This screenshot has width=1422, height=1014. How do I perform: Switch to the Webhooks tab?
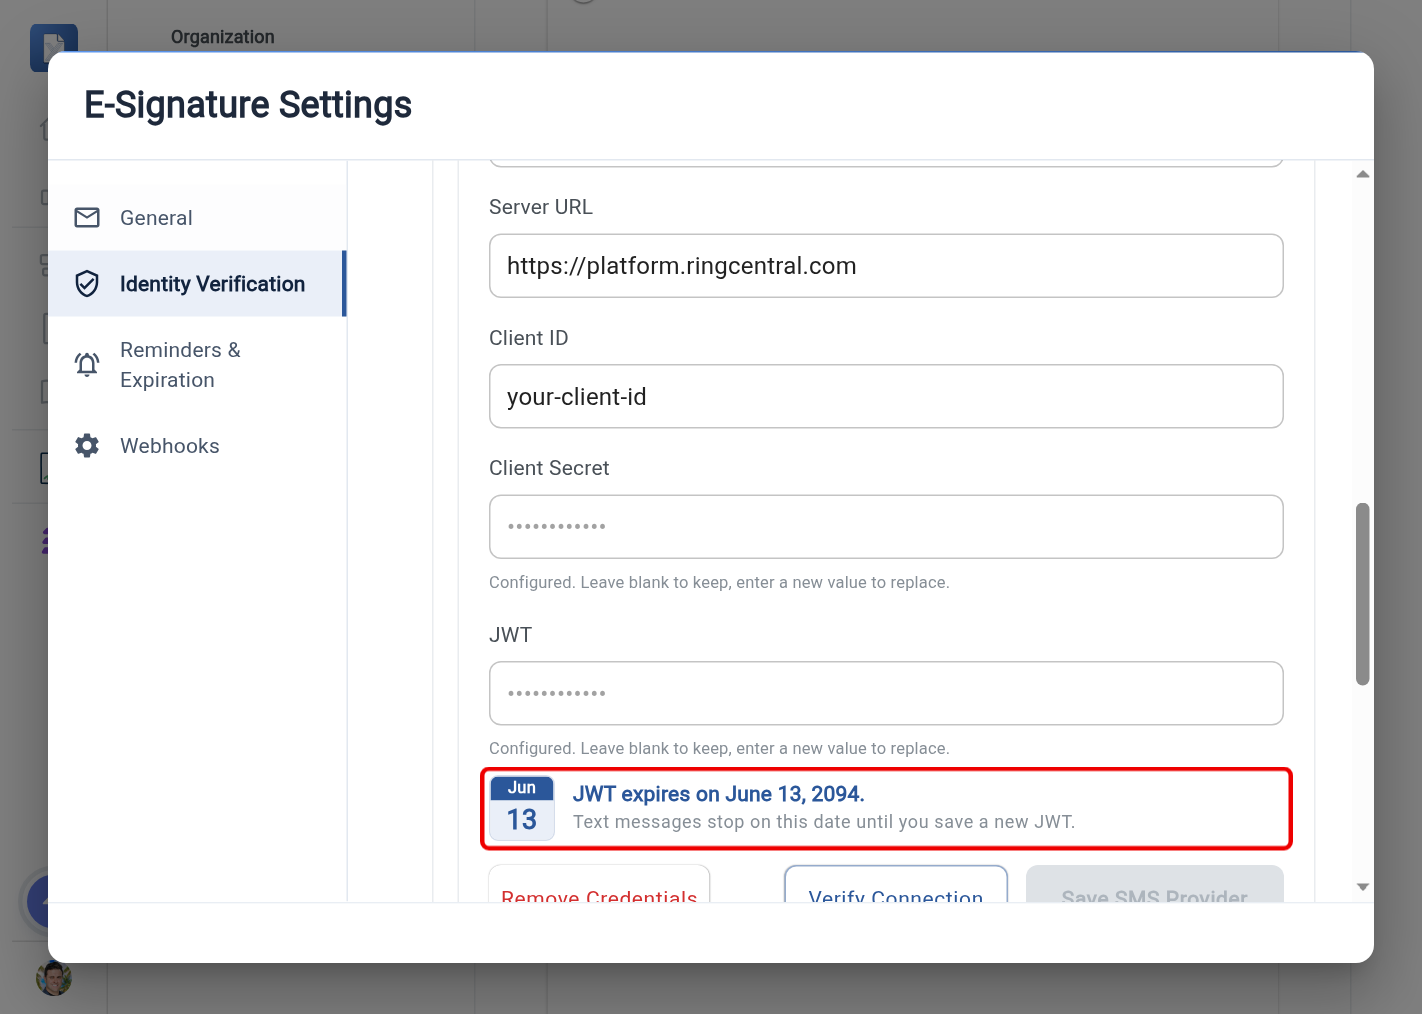(197, 446)
